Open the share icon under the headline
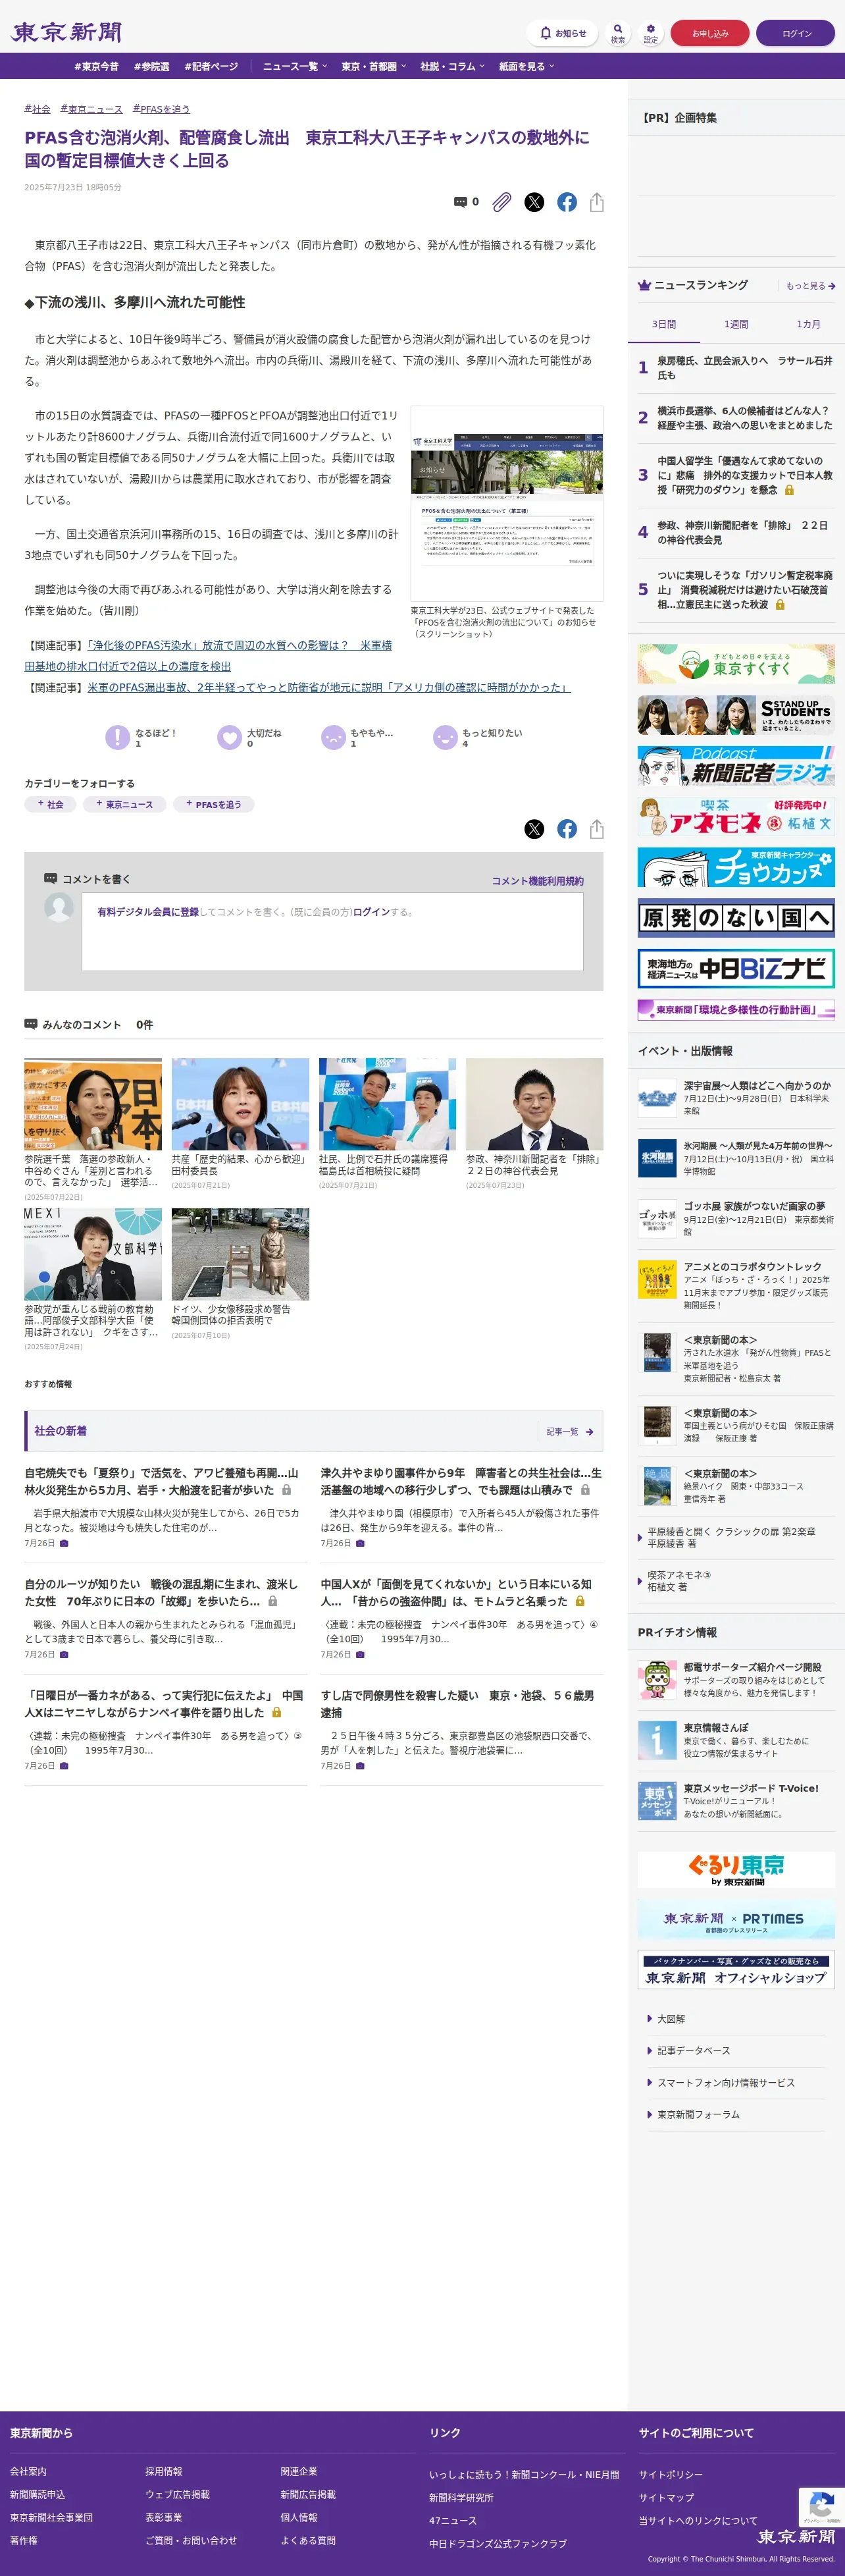This screenshot has width=845, height=2576. point(597,202)
